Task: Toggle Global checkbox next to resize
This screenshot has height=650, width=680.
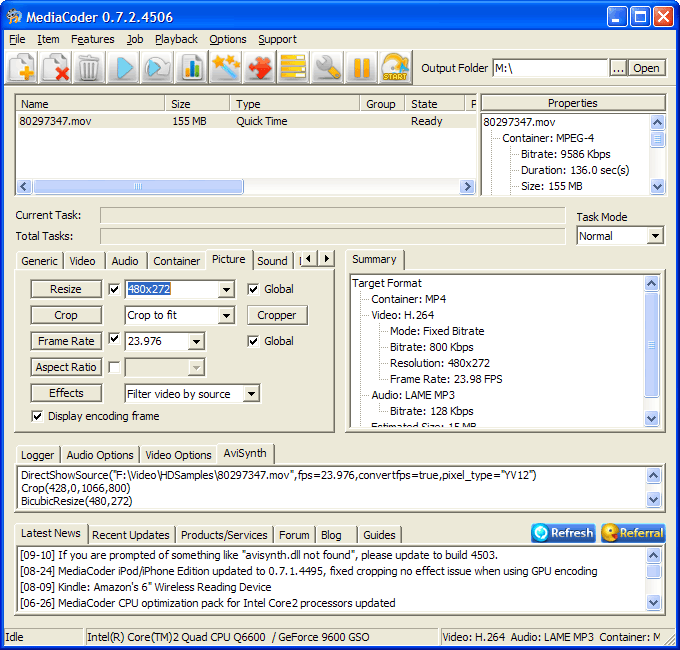Action: [x=253, y=289]
